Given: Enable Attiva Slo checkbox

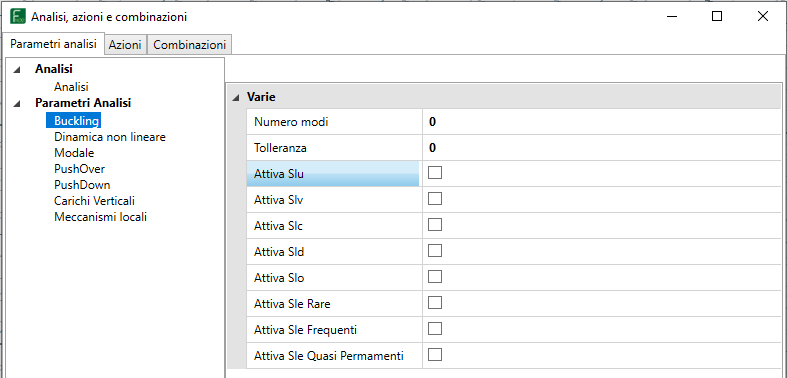Looking at the screenshot, I should tap(435, 277).
